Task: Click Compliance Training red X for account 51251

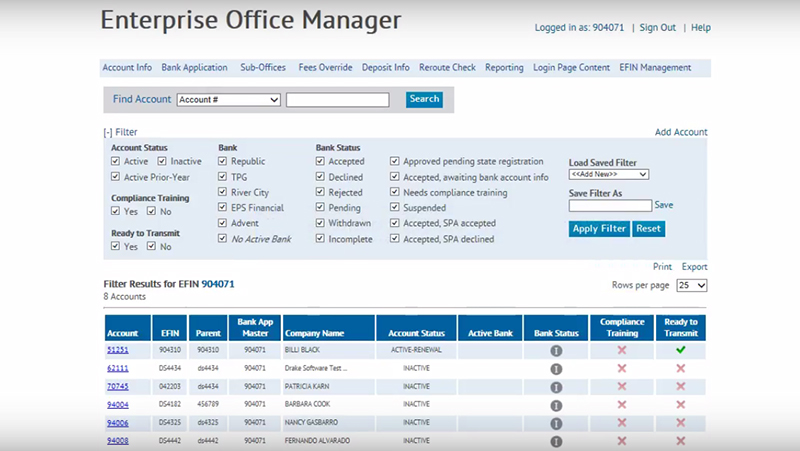Action: [621, 351]
